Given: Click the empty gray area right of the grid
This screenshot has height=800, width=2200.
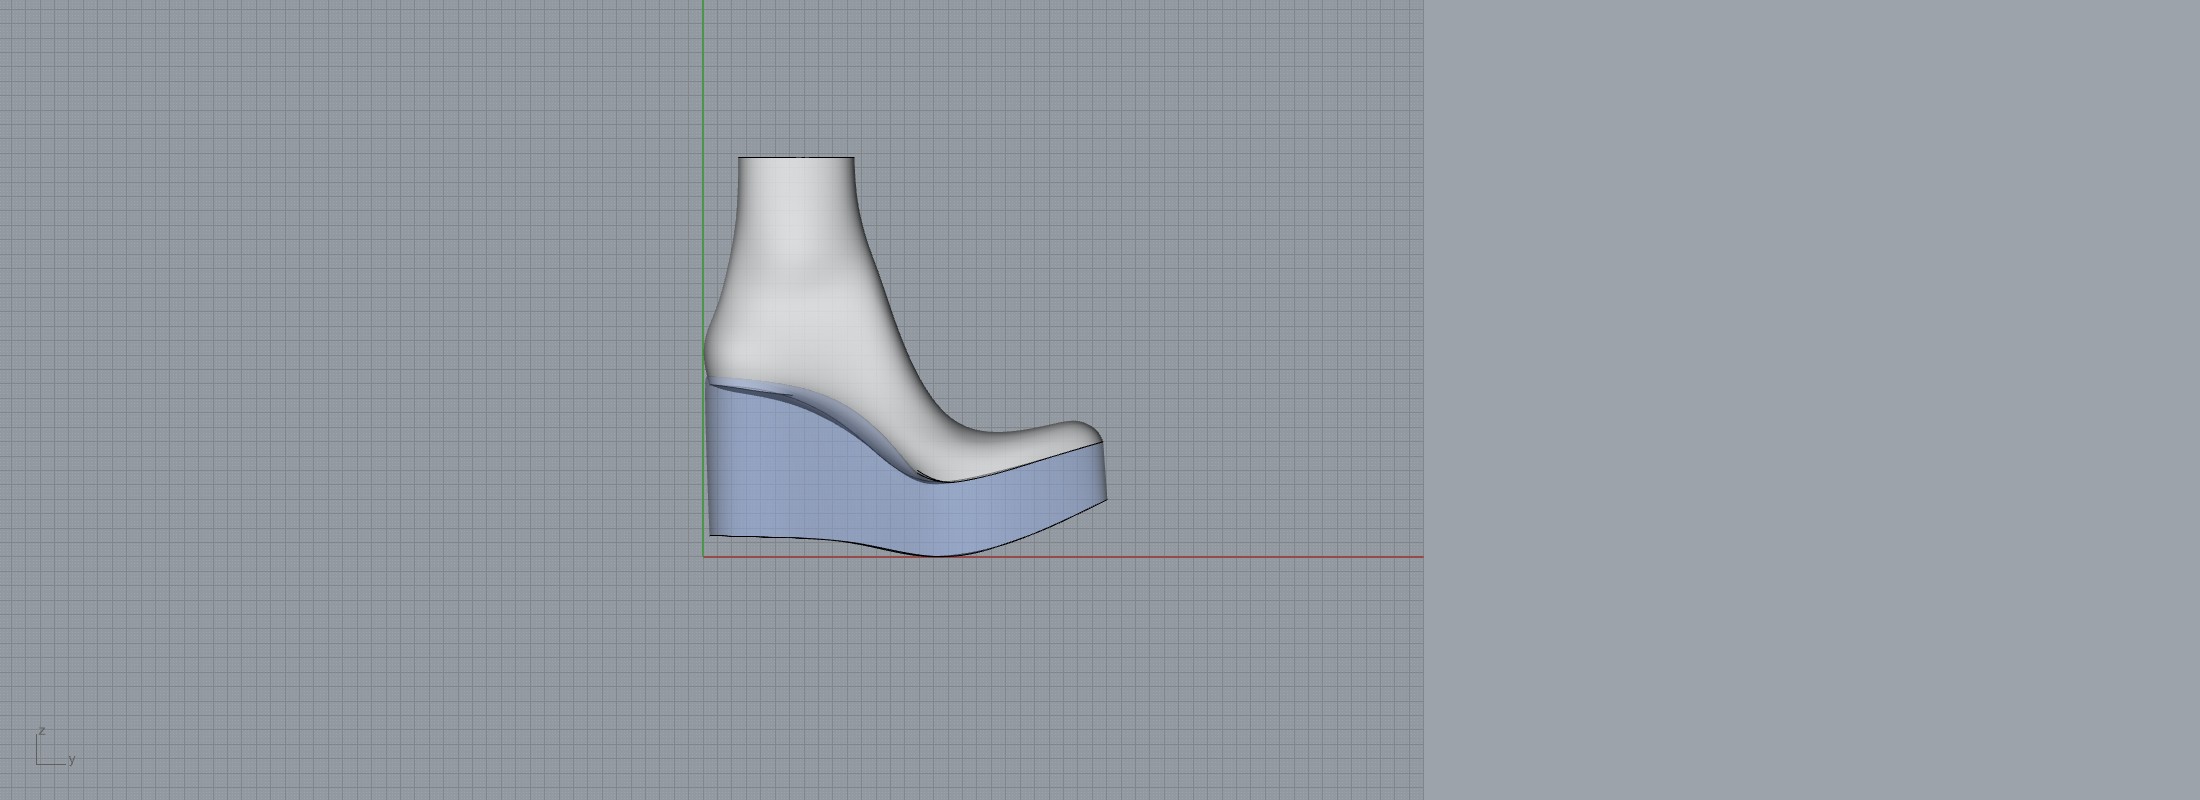Looking at the screenshot, I should point(1800,400).
